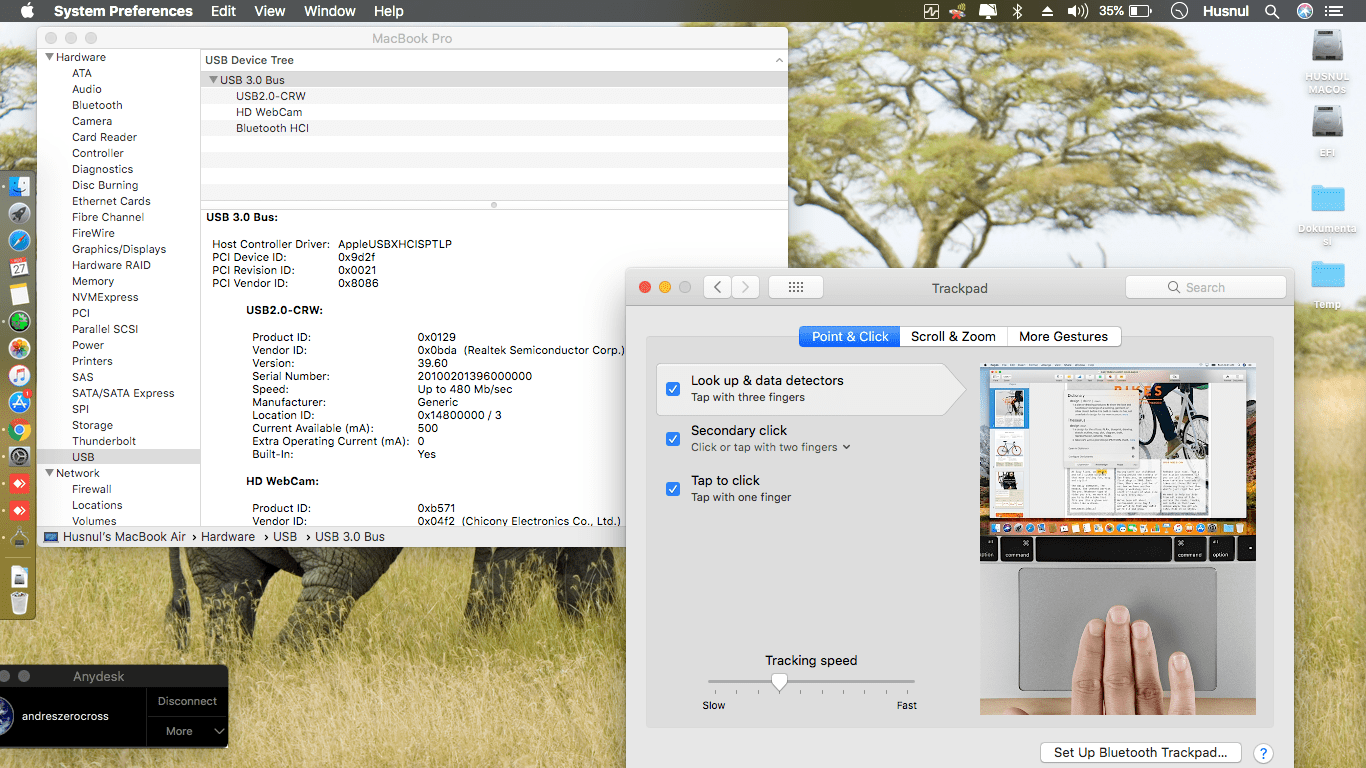Open Photos app from the dock
Screen dimensions: 1366x768
[19, 348]
